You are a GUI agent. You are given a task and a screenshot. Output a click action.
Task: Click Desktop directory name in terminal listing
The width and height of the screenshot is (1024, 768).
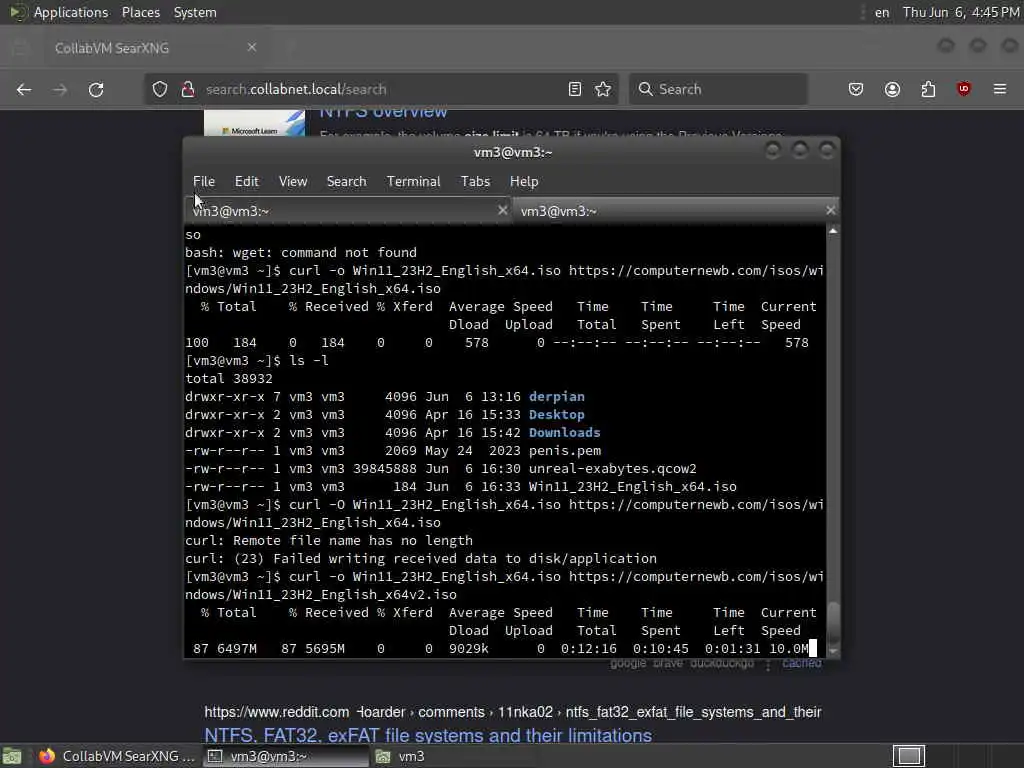pyautogui.click(x=556, y=415)
